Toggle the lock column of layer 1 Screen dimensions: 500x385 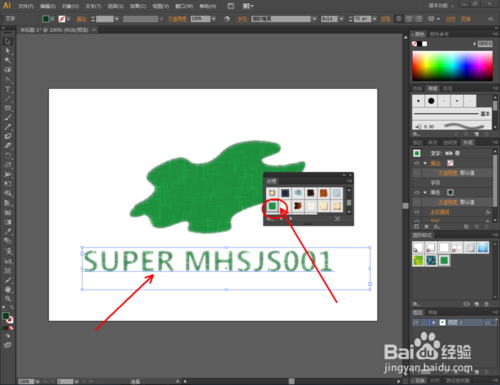(x=424, y=322)
